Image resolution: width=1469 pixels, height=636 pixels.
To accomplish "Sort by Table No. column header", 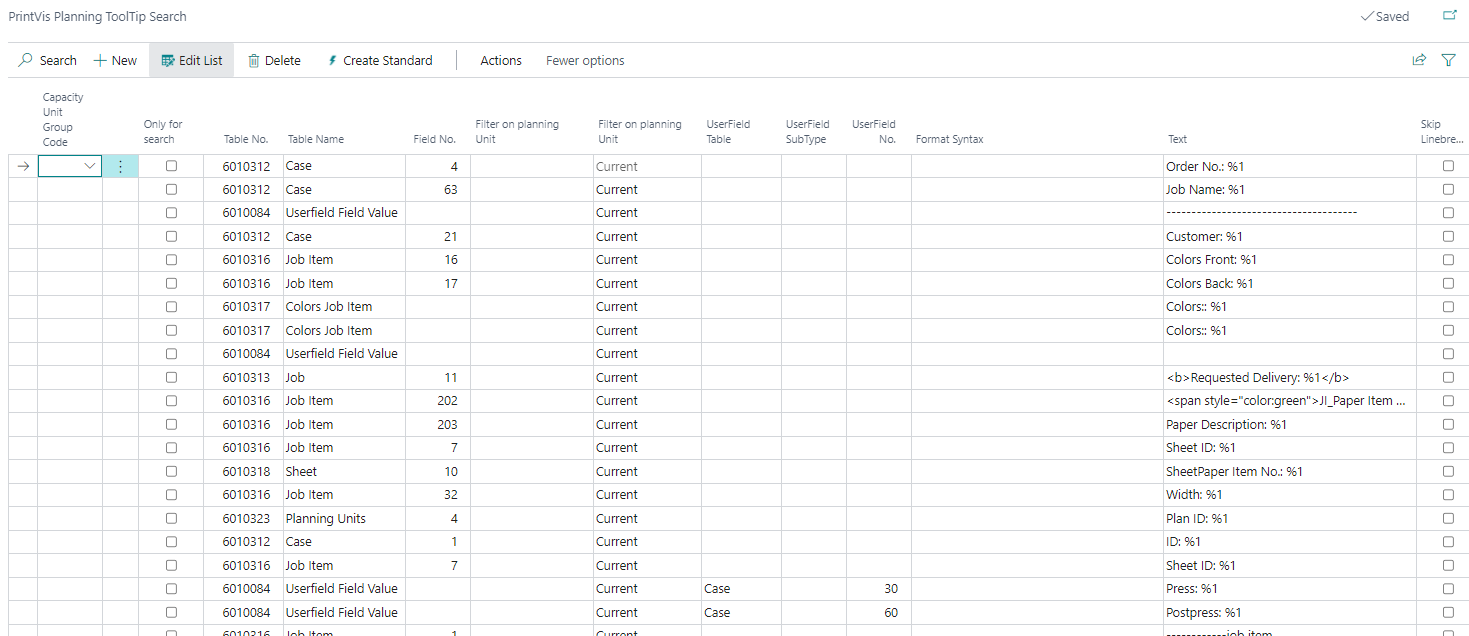I will tap(246, 140).
